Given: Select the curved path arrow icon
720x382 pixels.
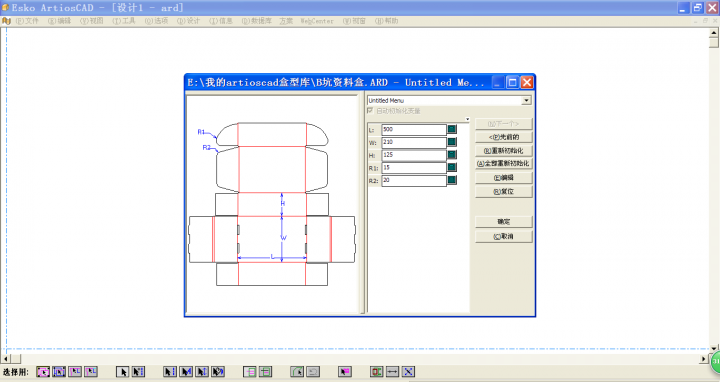Looking at the screenshot, I should 297,371.
